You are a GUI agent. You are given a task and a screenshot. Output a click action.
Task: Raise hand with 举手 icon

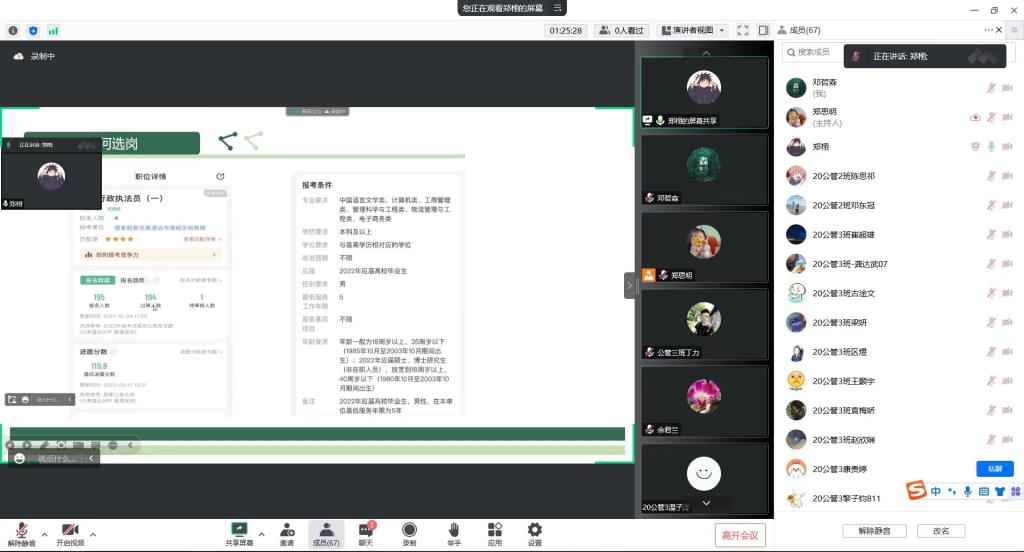coord(454,534)
